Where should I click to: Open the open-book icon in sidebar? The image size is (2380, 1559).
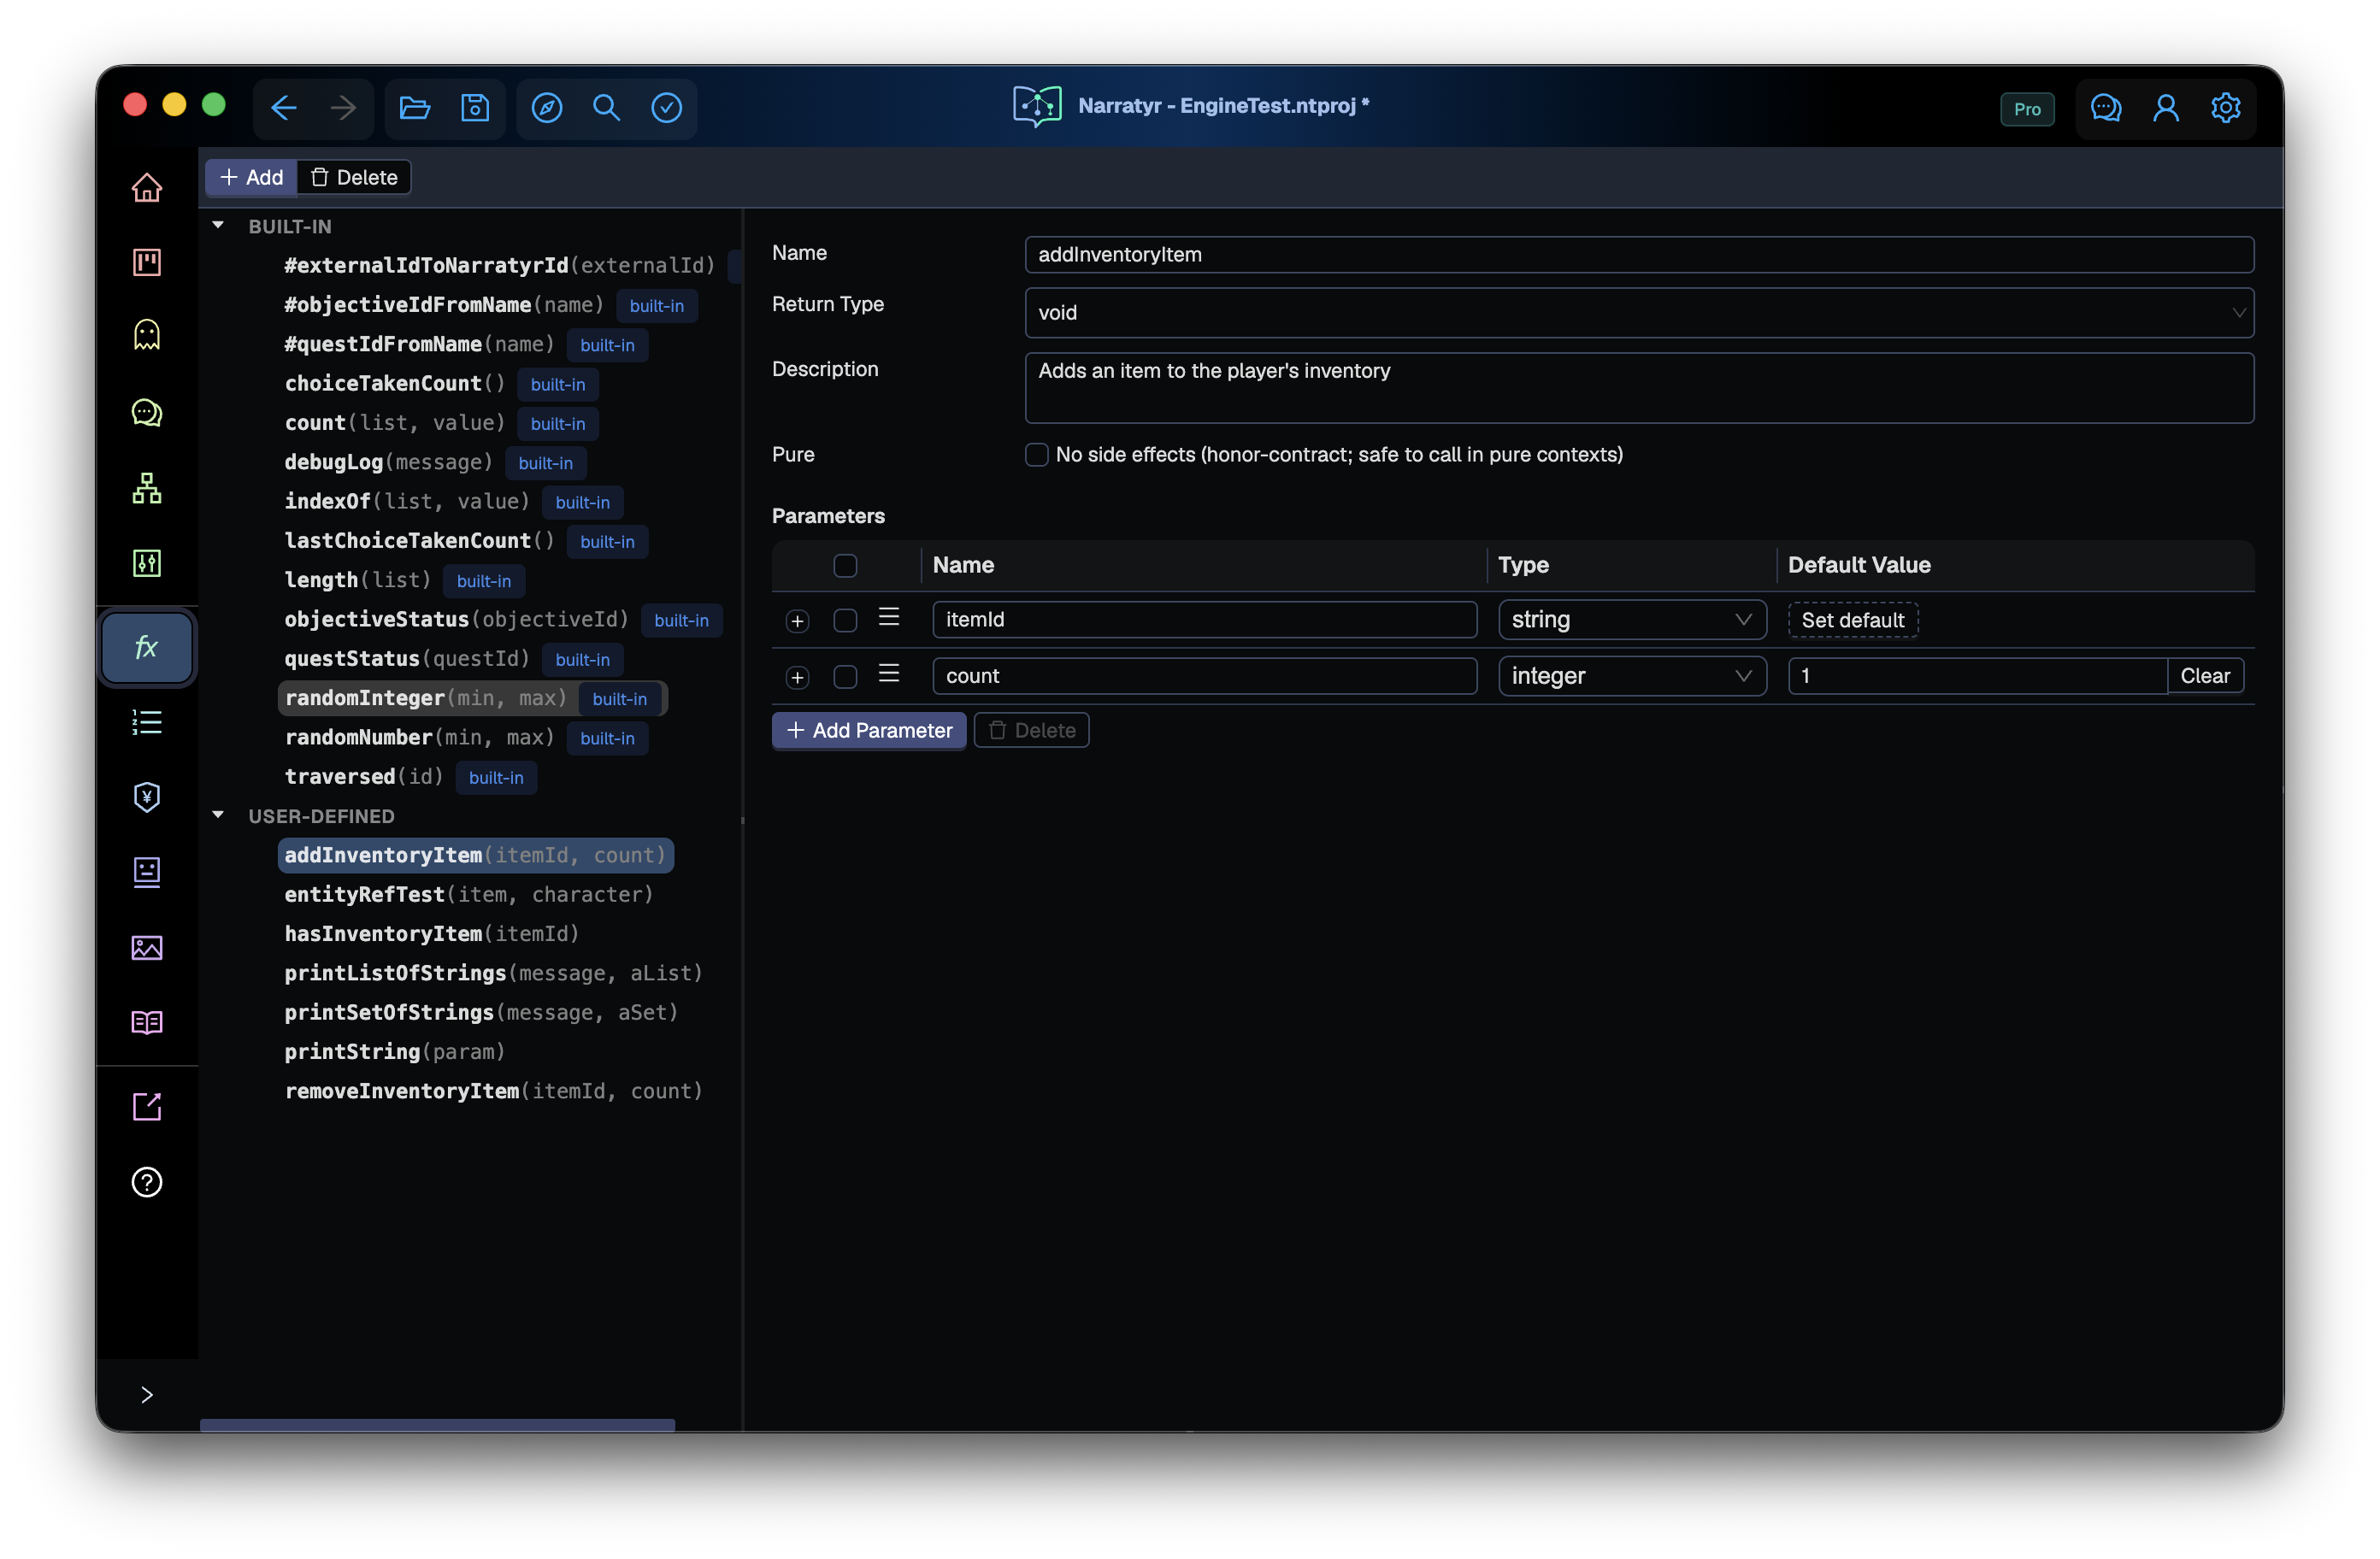click(x=147, y=1022)
